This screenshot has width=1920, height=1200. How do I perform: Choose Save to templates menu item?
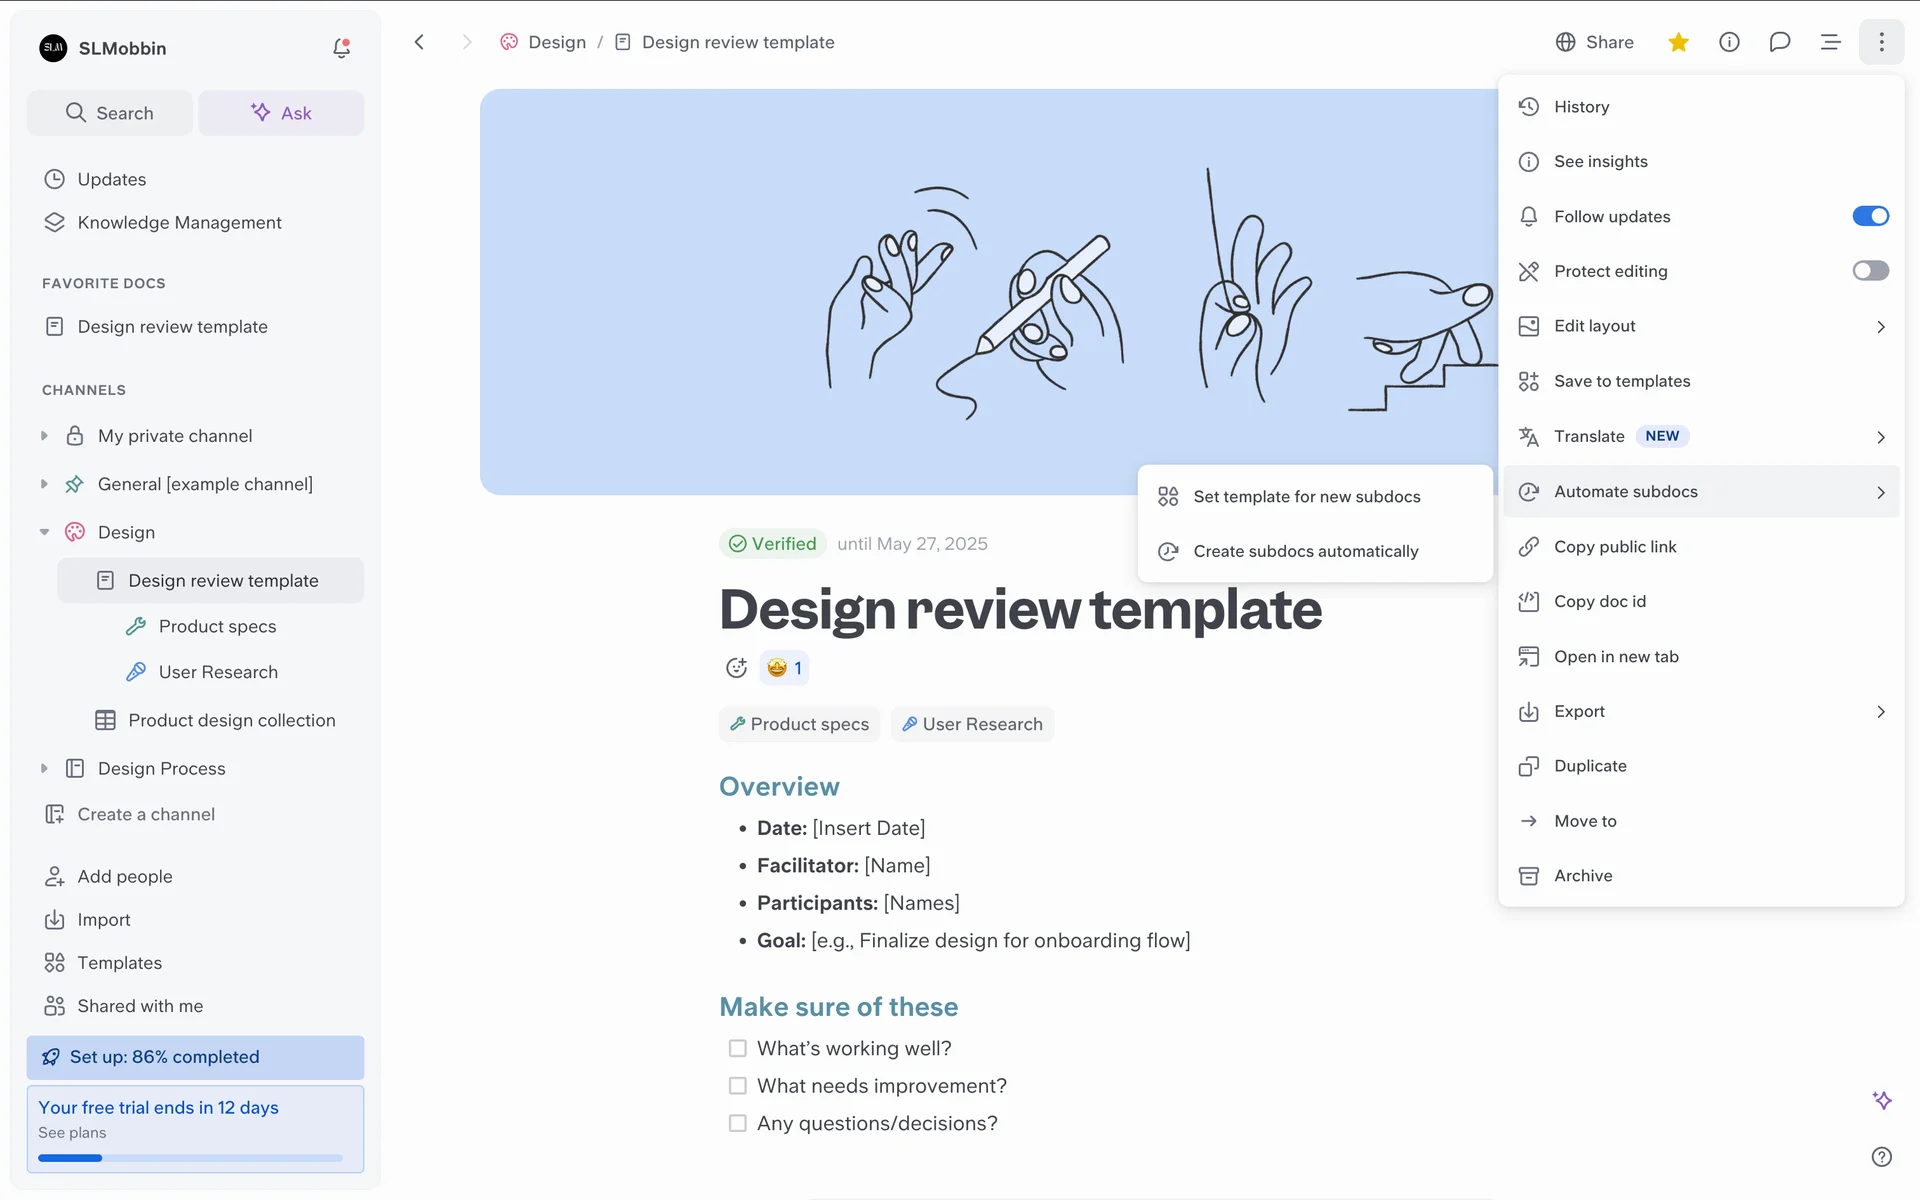(x=1621, y=381)
